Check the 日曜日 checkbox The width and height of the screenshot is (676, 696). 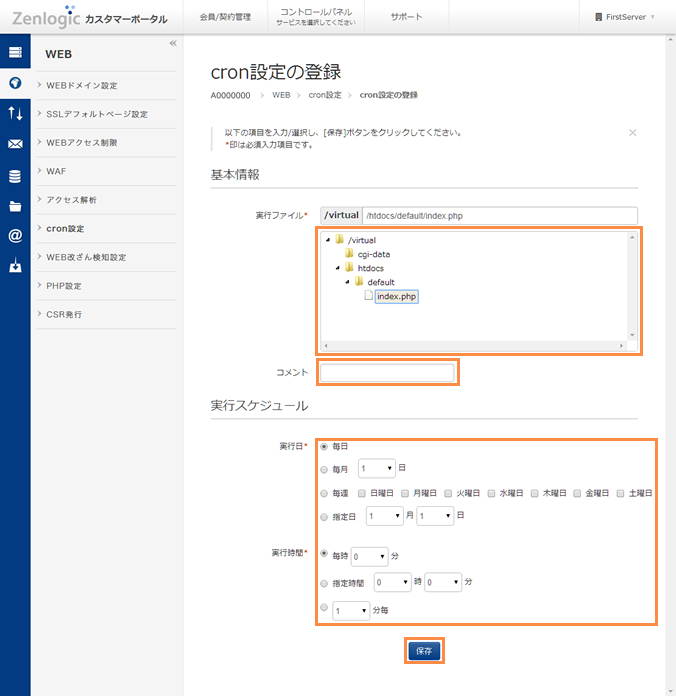[362, 494]
